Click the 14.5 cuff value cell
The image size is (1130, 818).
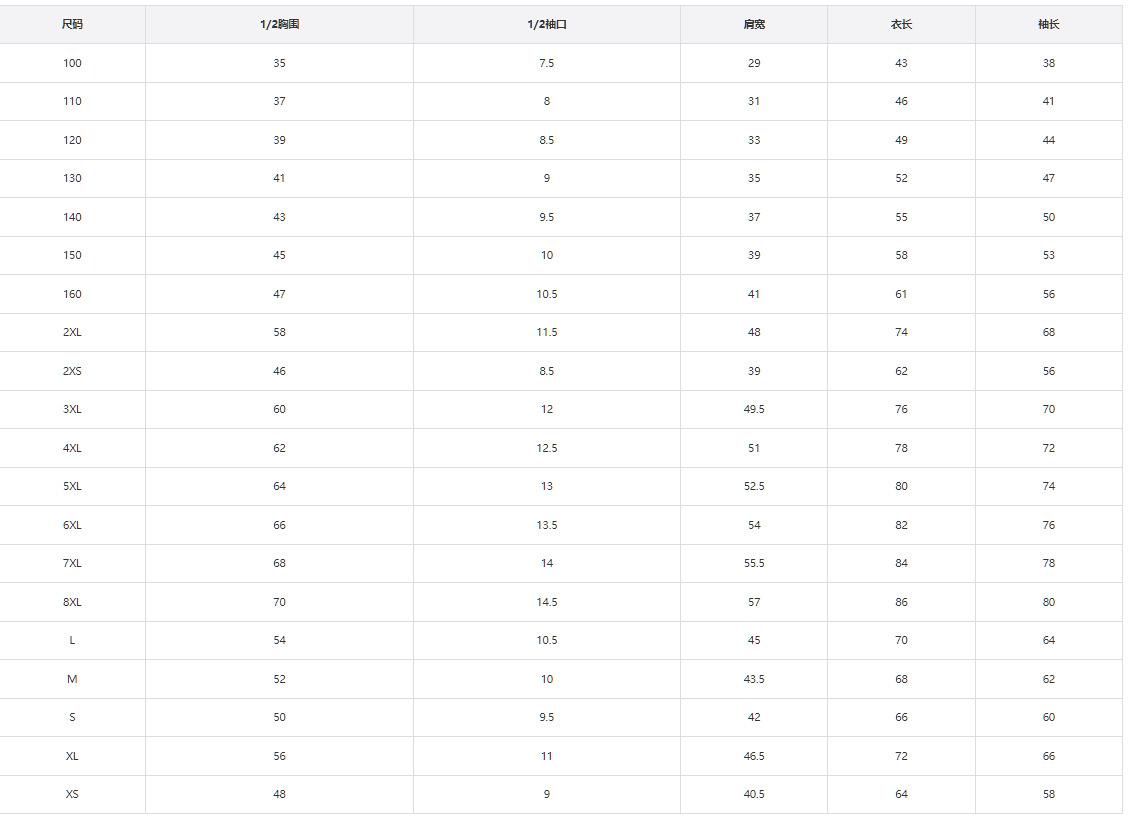tap(547, 602)
